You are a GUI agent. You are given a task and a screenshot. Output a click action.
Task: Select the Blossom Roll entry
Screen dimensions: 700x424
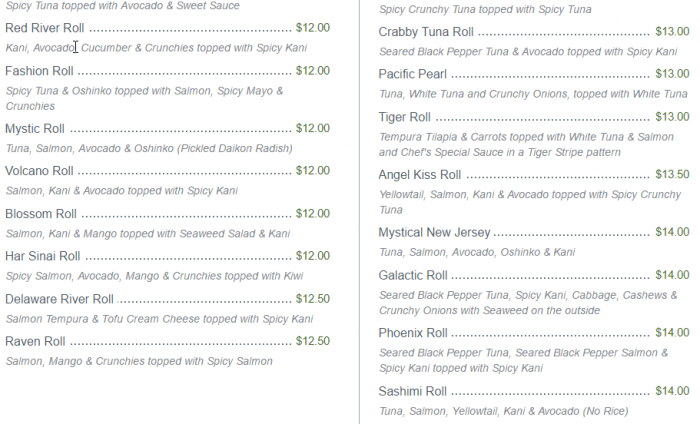point(41,214)
